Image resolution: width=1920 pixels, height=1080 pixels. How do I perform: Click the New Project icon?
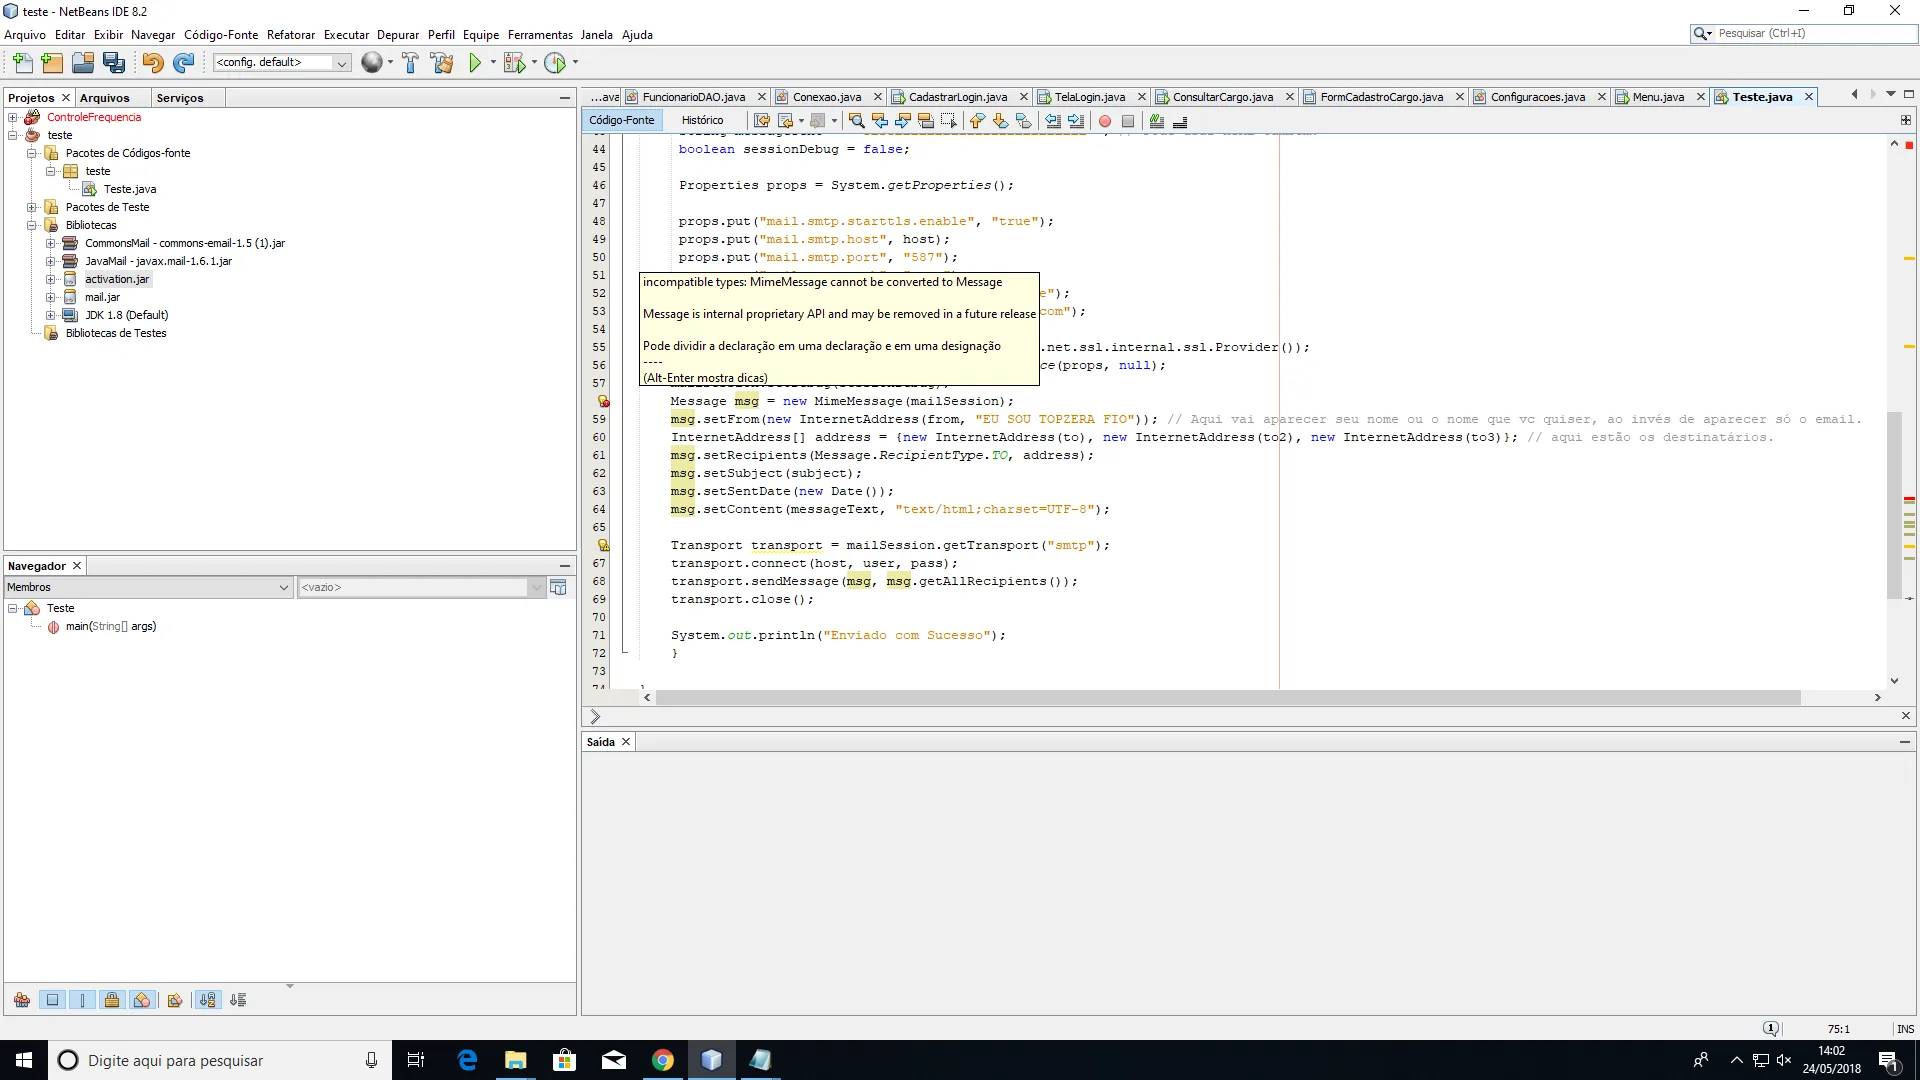click(52, 63)
